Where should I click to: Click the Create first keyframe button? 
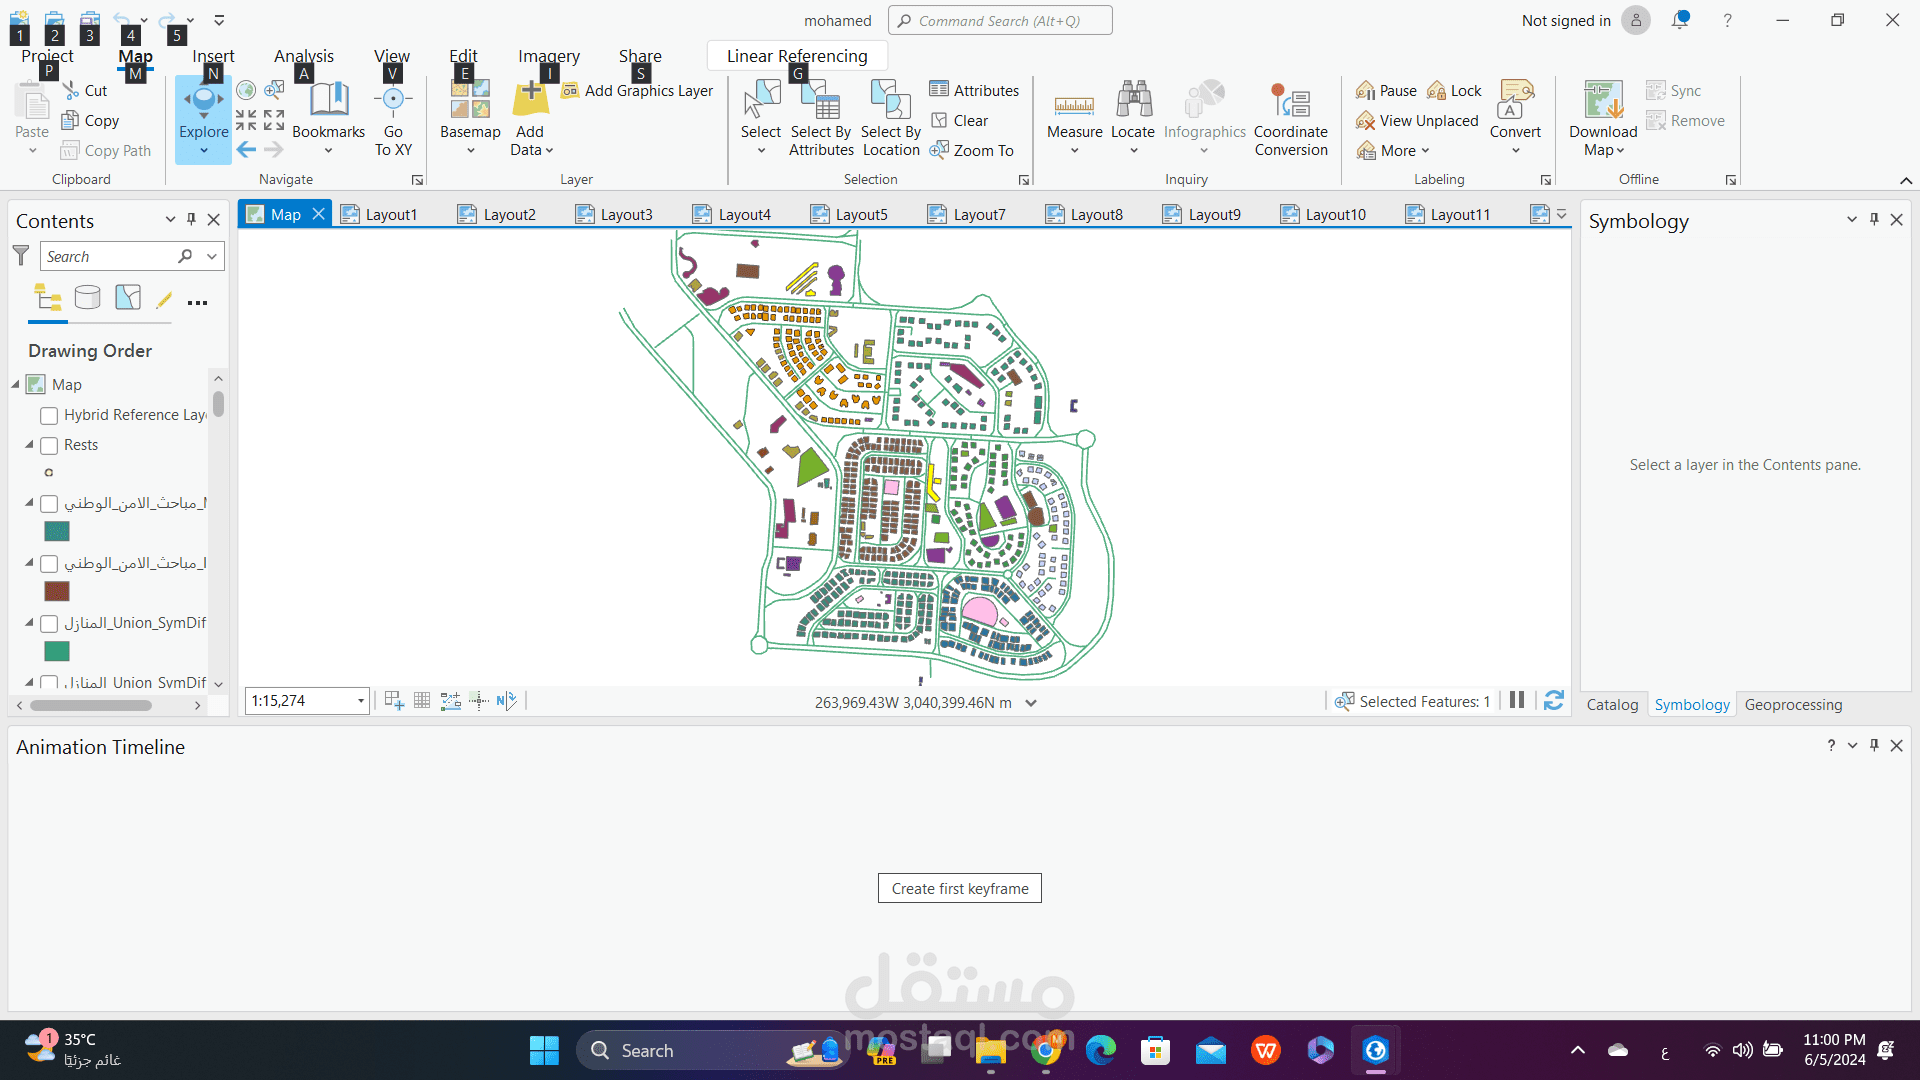click(959, 888)
